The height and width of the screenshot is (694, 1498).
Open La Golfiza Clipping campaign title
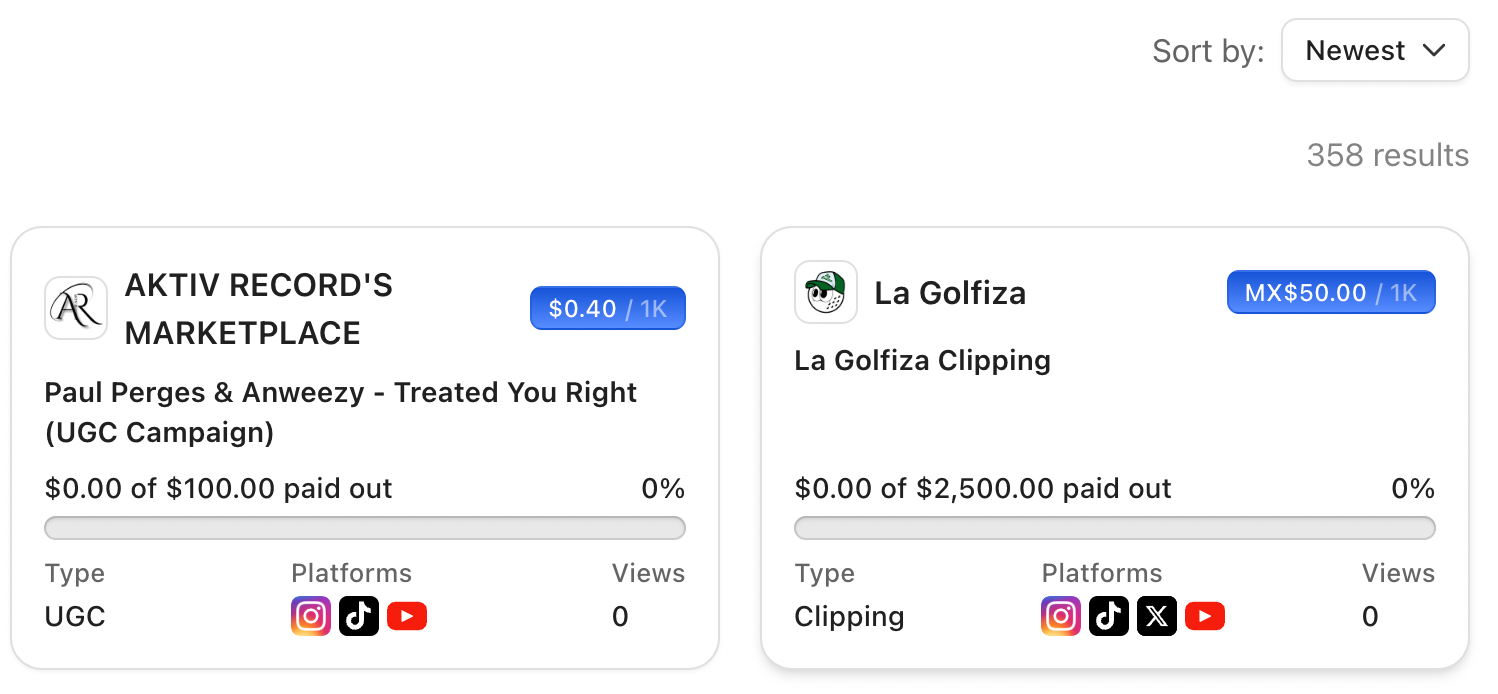tap(922, 360)
